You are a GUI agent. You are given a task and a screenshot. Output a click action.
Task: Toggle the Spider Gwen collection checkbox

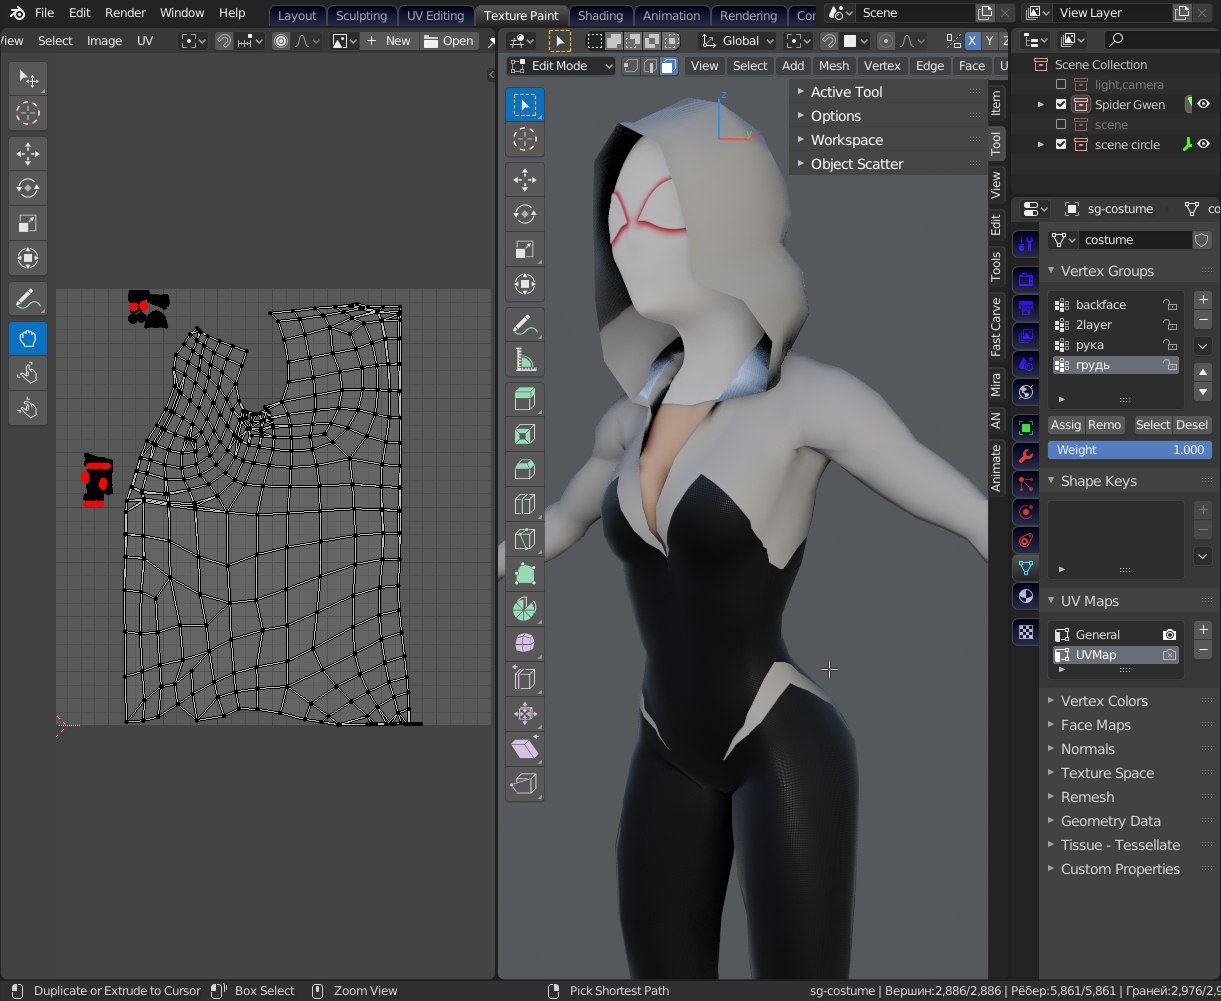pos(1061,104)
